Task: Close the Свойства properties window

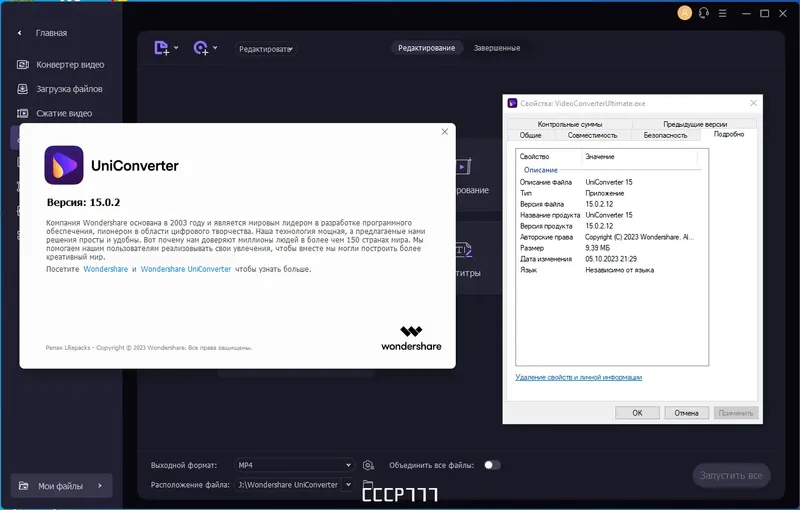Action: [754, 103]
